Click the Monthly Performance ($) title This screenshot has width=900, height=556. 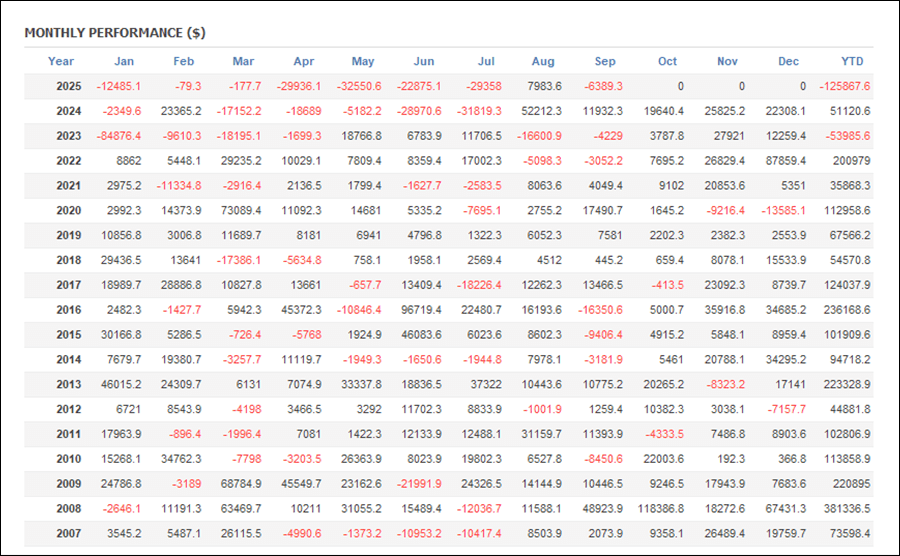click(115, 32)
